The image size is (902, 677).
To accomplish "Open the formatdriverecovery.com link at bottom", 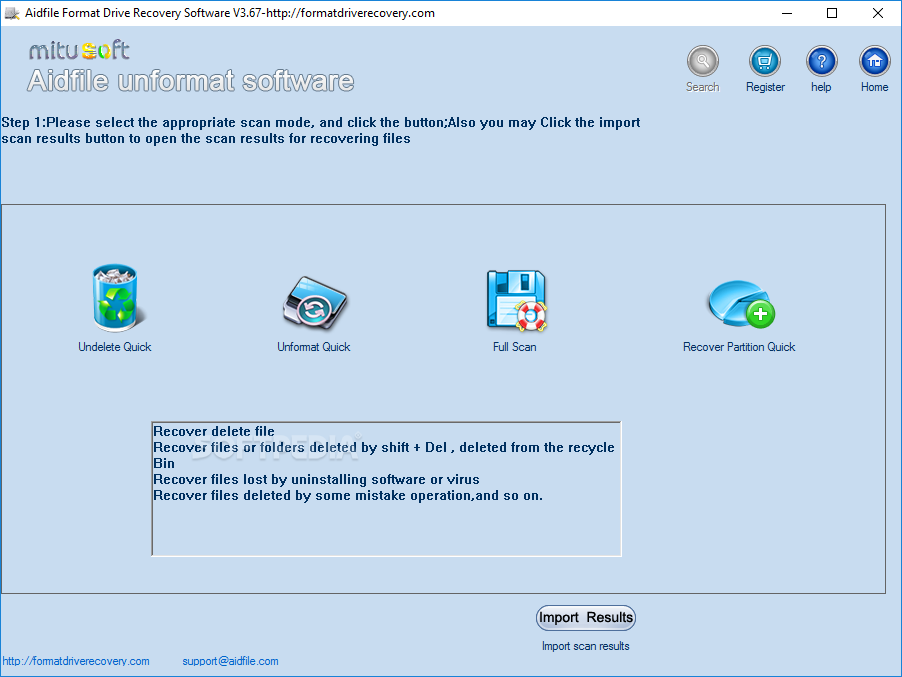I will pos(76,661).
